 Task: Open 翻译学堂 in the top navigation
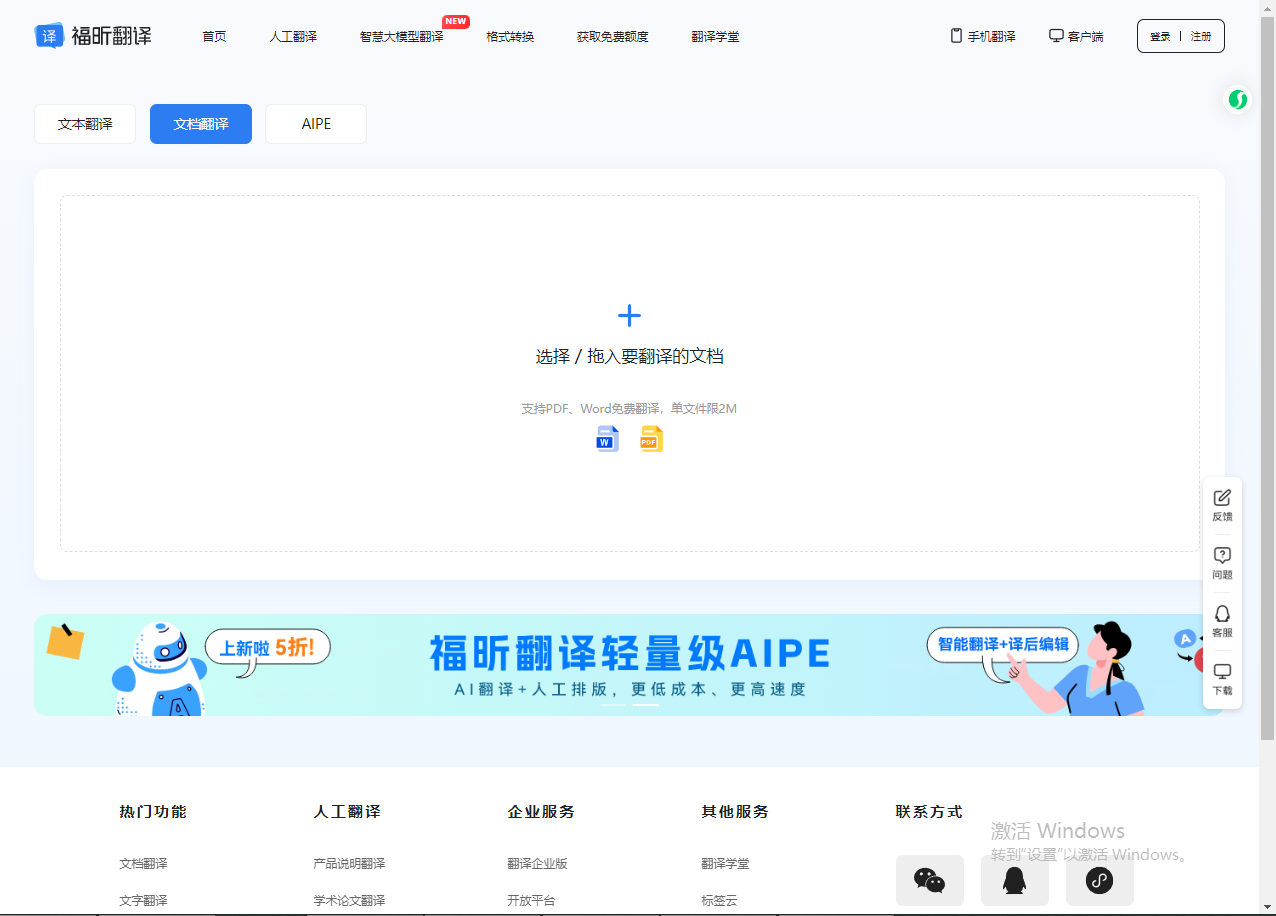[715, 37]
